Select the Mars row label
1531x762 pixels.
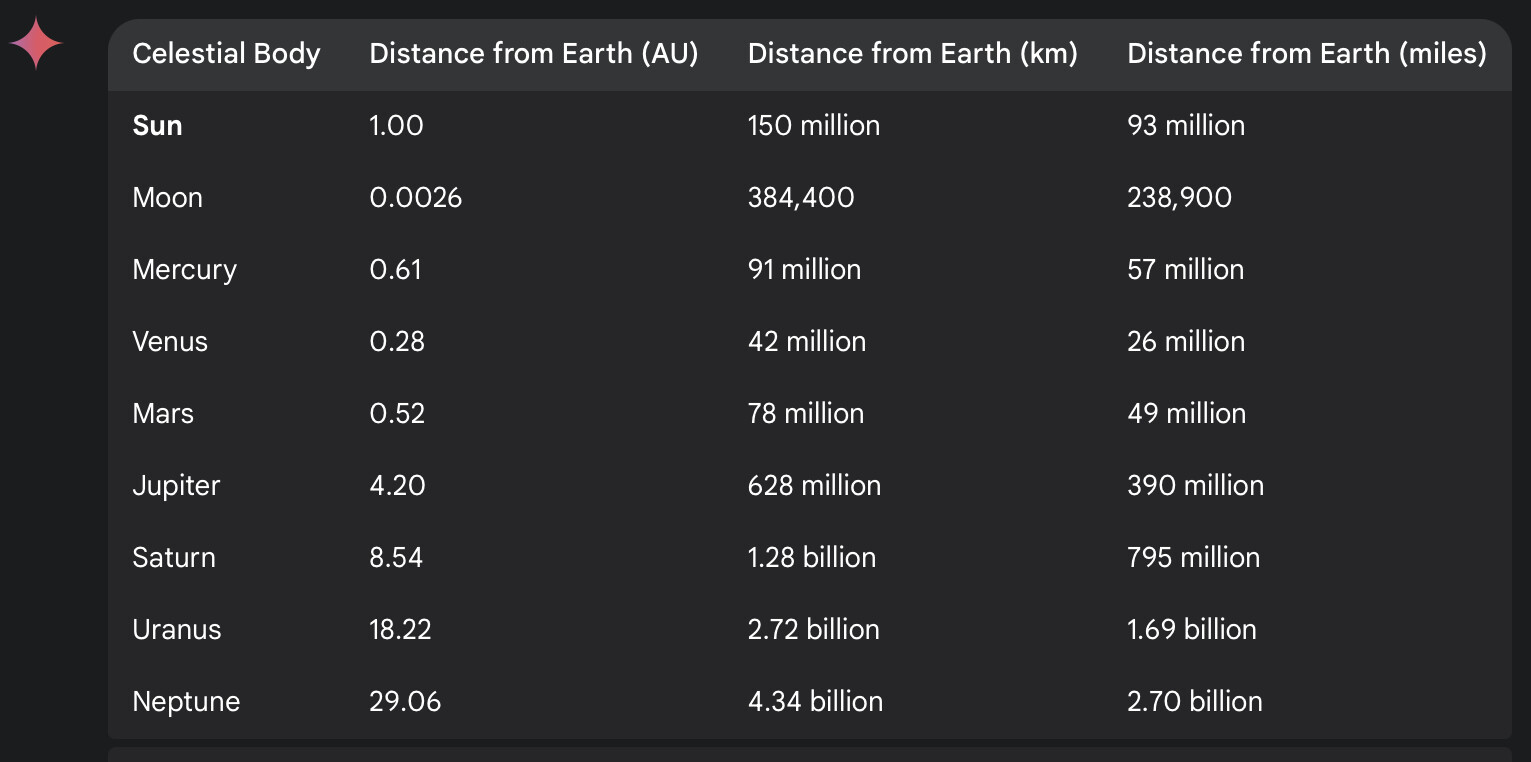pos(162,413)
